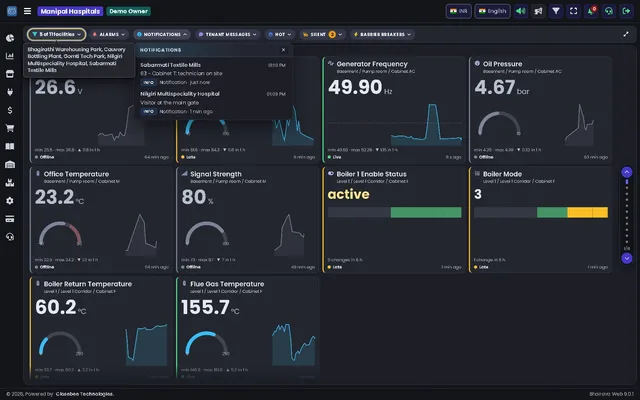Open the INR currency selector

[458, 11]
